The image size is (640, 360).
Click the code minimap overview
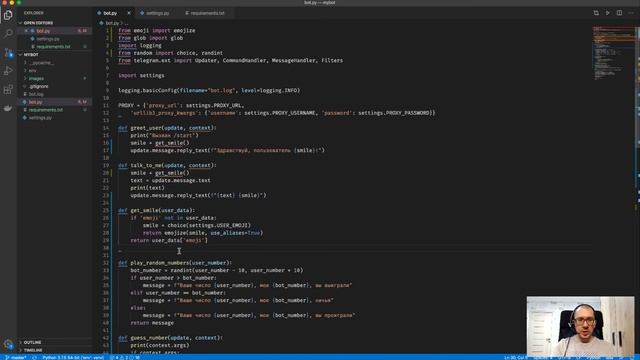pos(613,53)
